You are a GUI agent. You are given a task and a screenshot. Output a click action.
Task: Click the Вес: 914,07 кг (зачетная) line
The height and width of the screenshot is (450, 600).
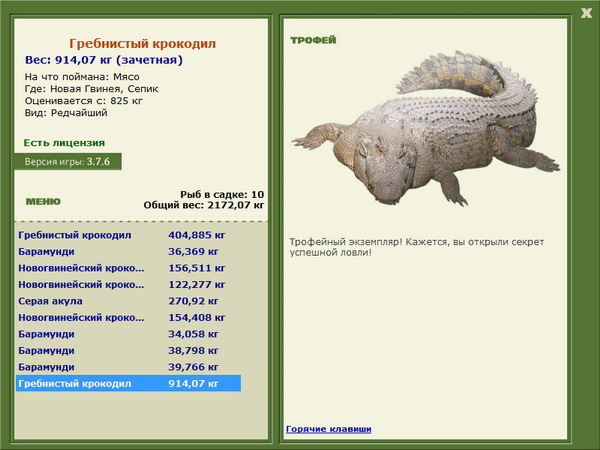click(104, 60)
